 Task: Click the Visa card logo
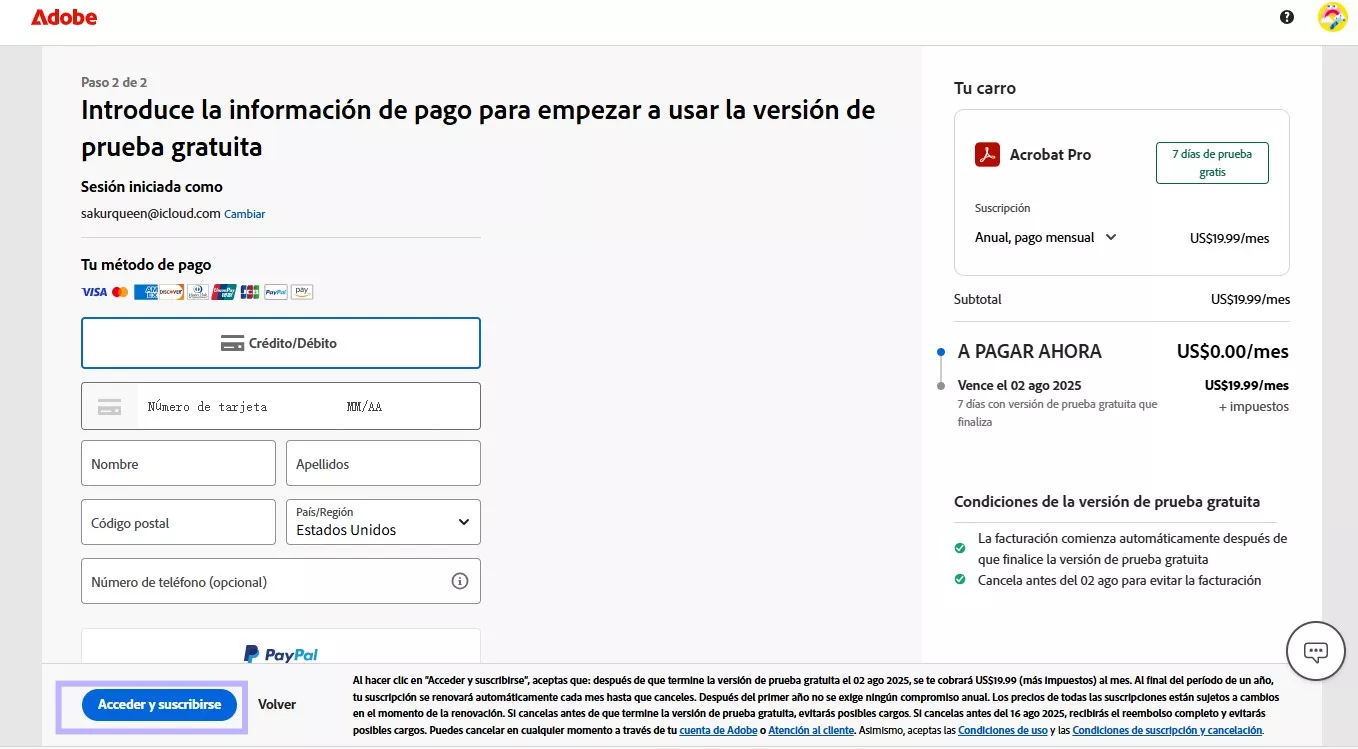point(94,292)
